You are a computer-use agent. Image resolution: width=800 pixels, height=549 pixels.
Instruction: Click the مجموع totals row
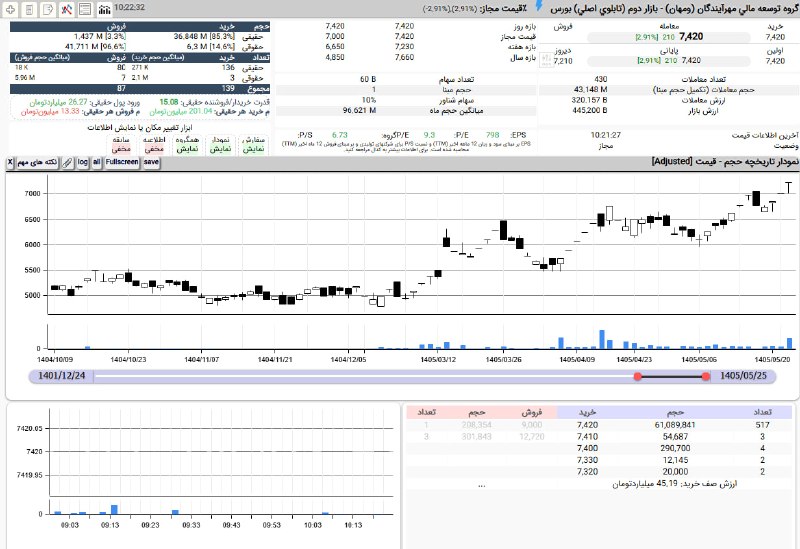(x=140, y=89)
